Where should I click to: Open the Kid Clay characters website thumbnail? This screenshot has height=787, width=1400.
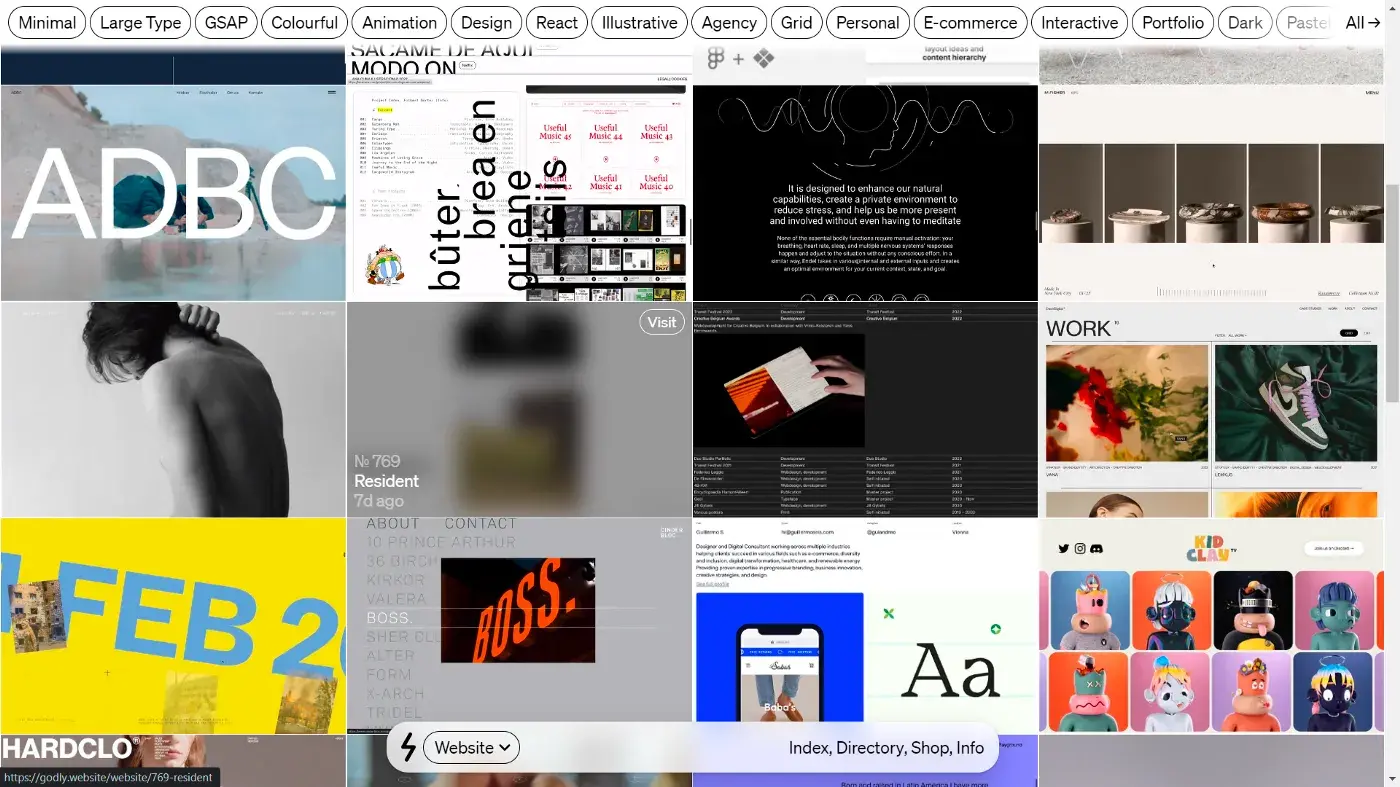[x=1211, y=626]
